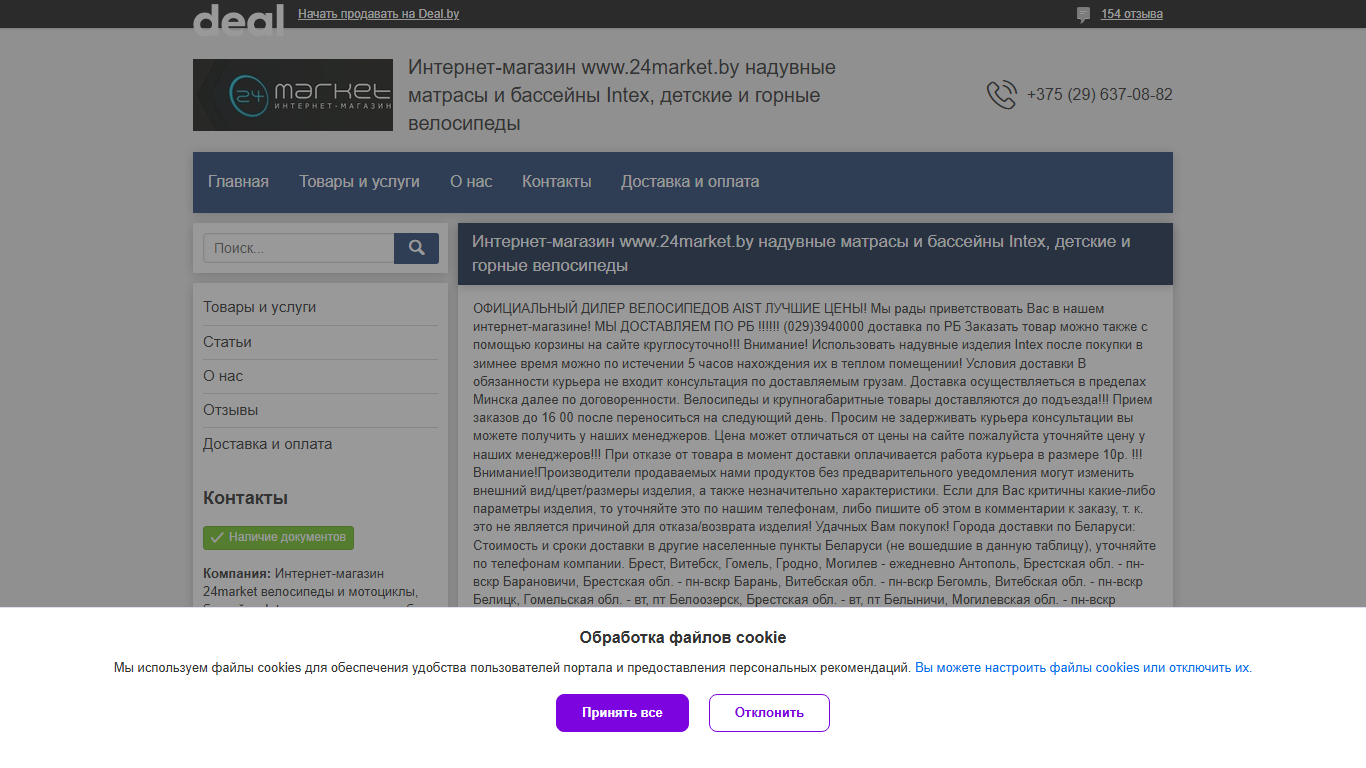Open 'Доставка и оплата' in navigation bar
This screenshot has height=768, width=1366.
click(690, 182)
